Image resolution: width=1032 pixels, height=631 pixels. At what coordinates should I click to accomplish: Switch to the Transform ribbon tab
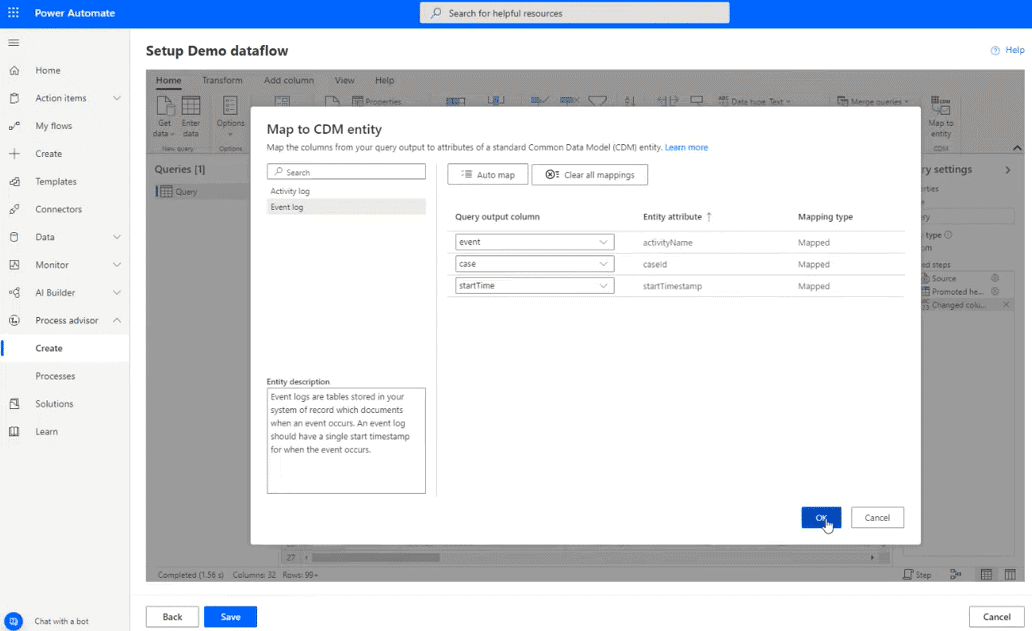click(221, 80)
